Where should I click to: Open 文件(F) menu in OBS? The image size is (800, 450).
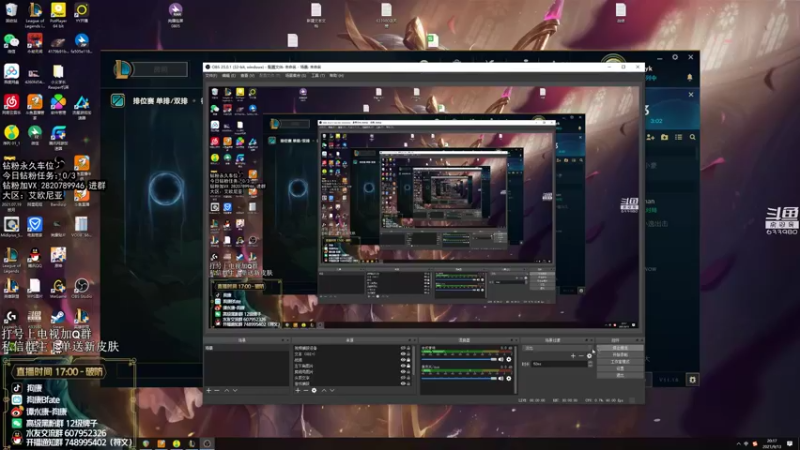click(x=211, y=75)
